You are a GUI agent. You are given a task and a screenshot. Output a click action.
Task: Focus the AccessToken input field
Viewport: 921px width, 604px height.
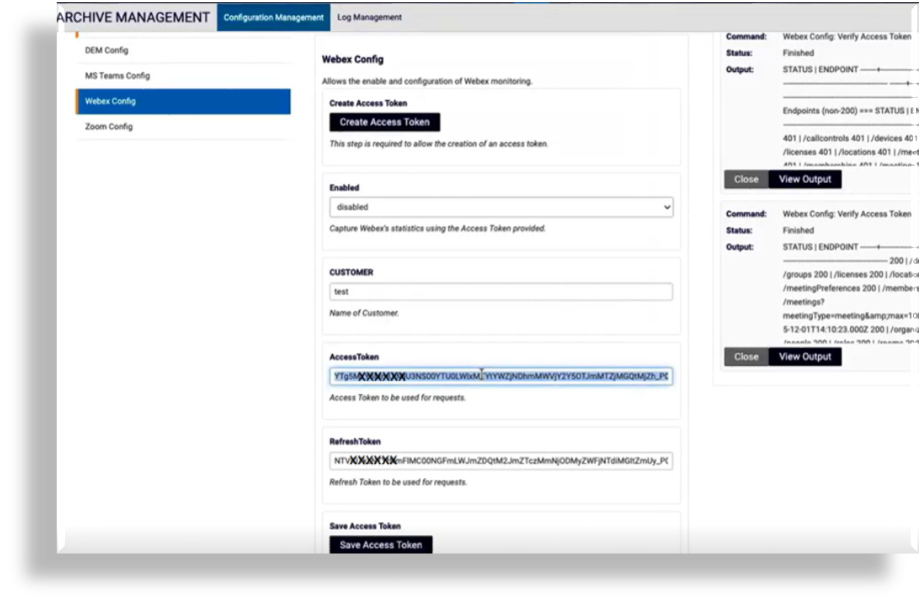(x=501, y=376)
